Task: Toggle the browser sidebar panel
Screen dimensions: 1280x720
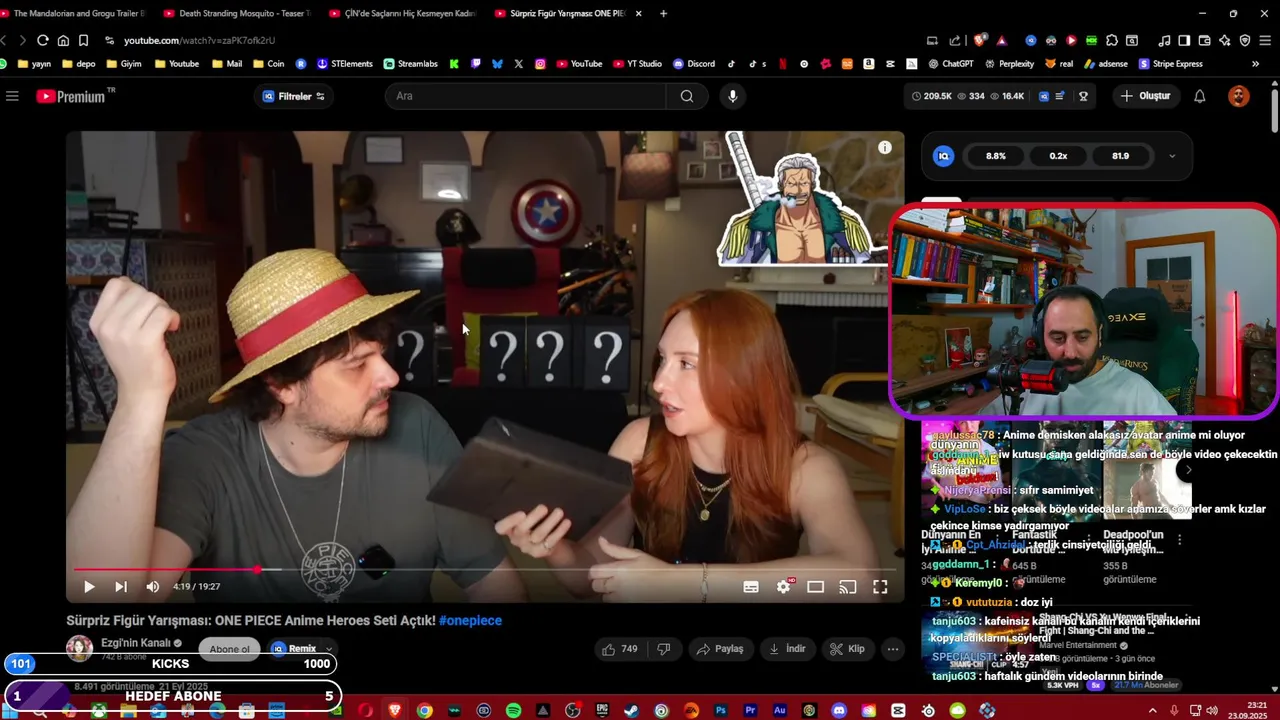Action: (x=1184, y=40)
